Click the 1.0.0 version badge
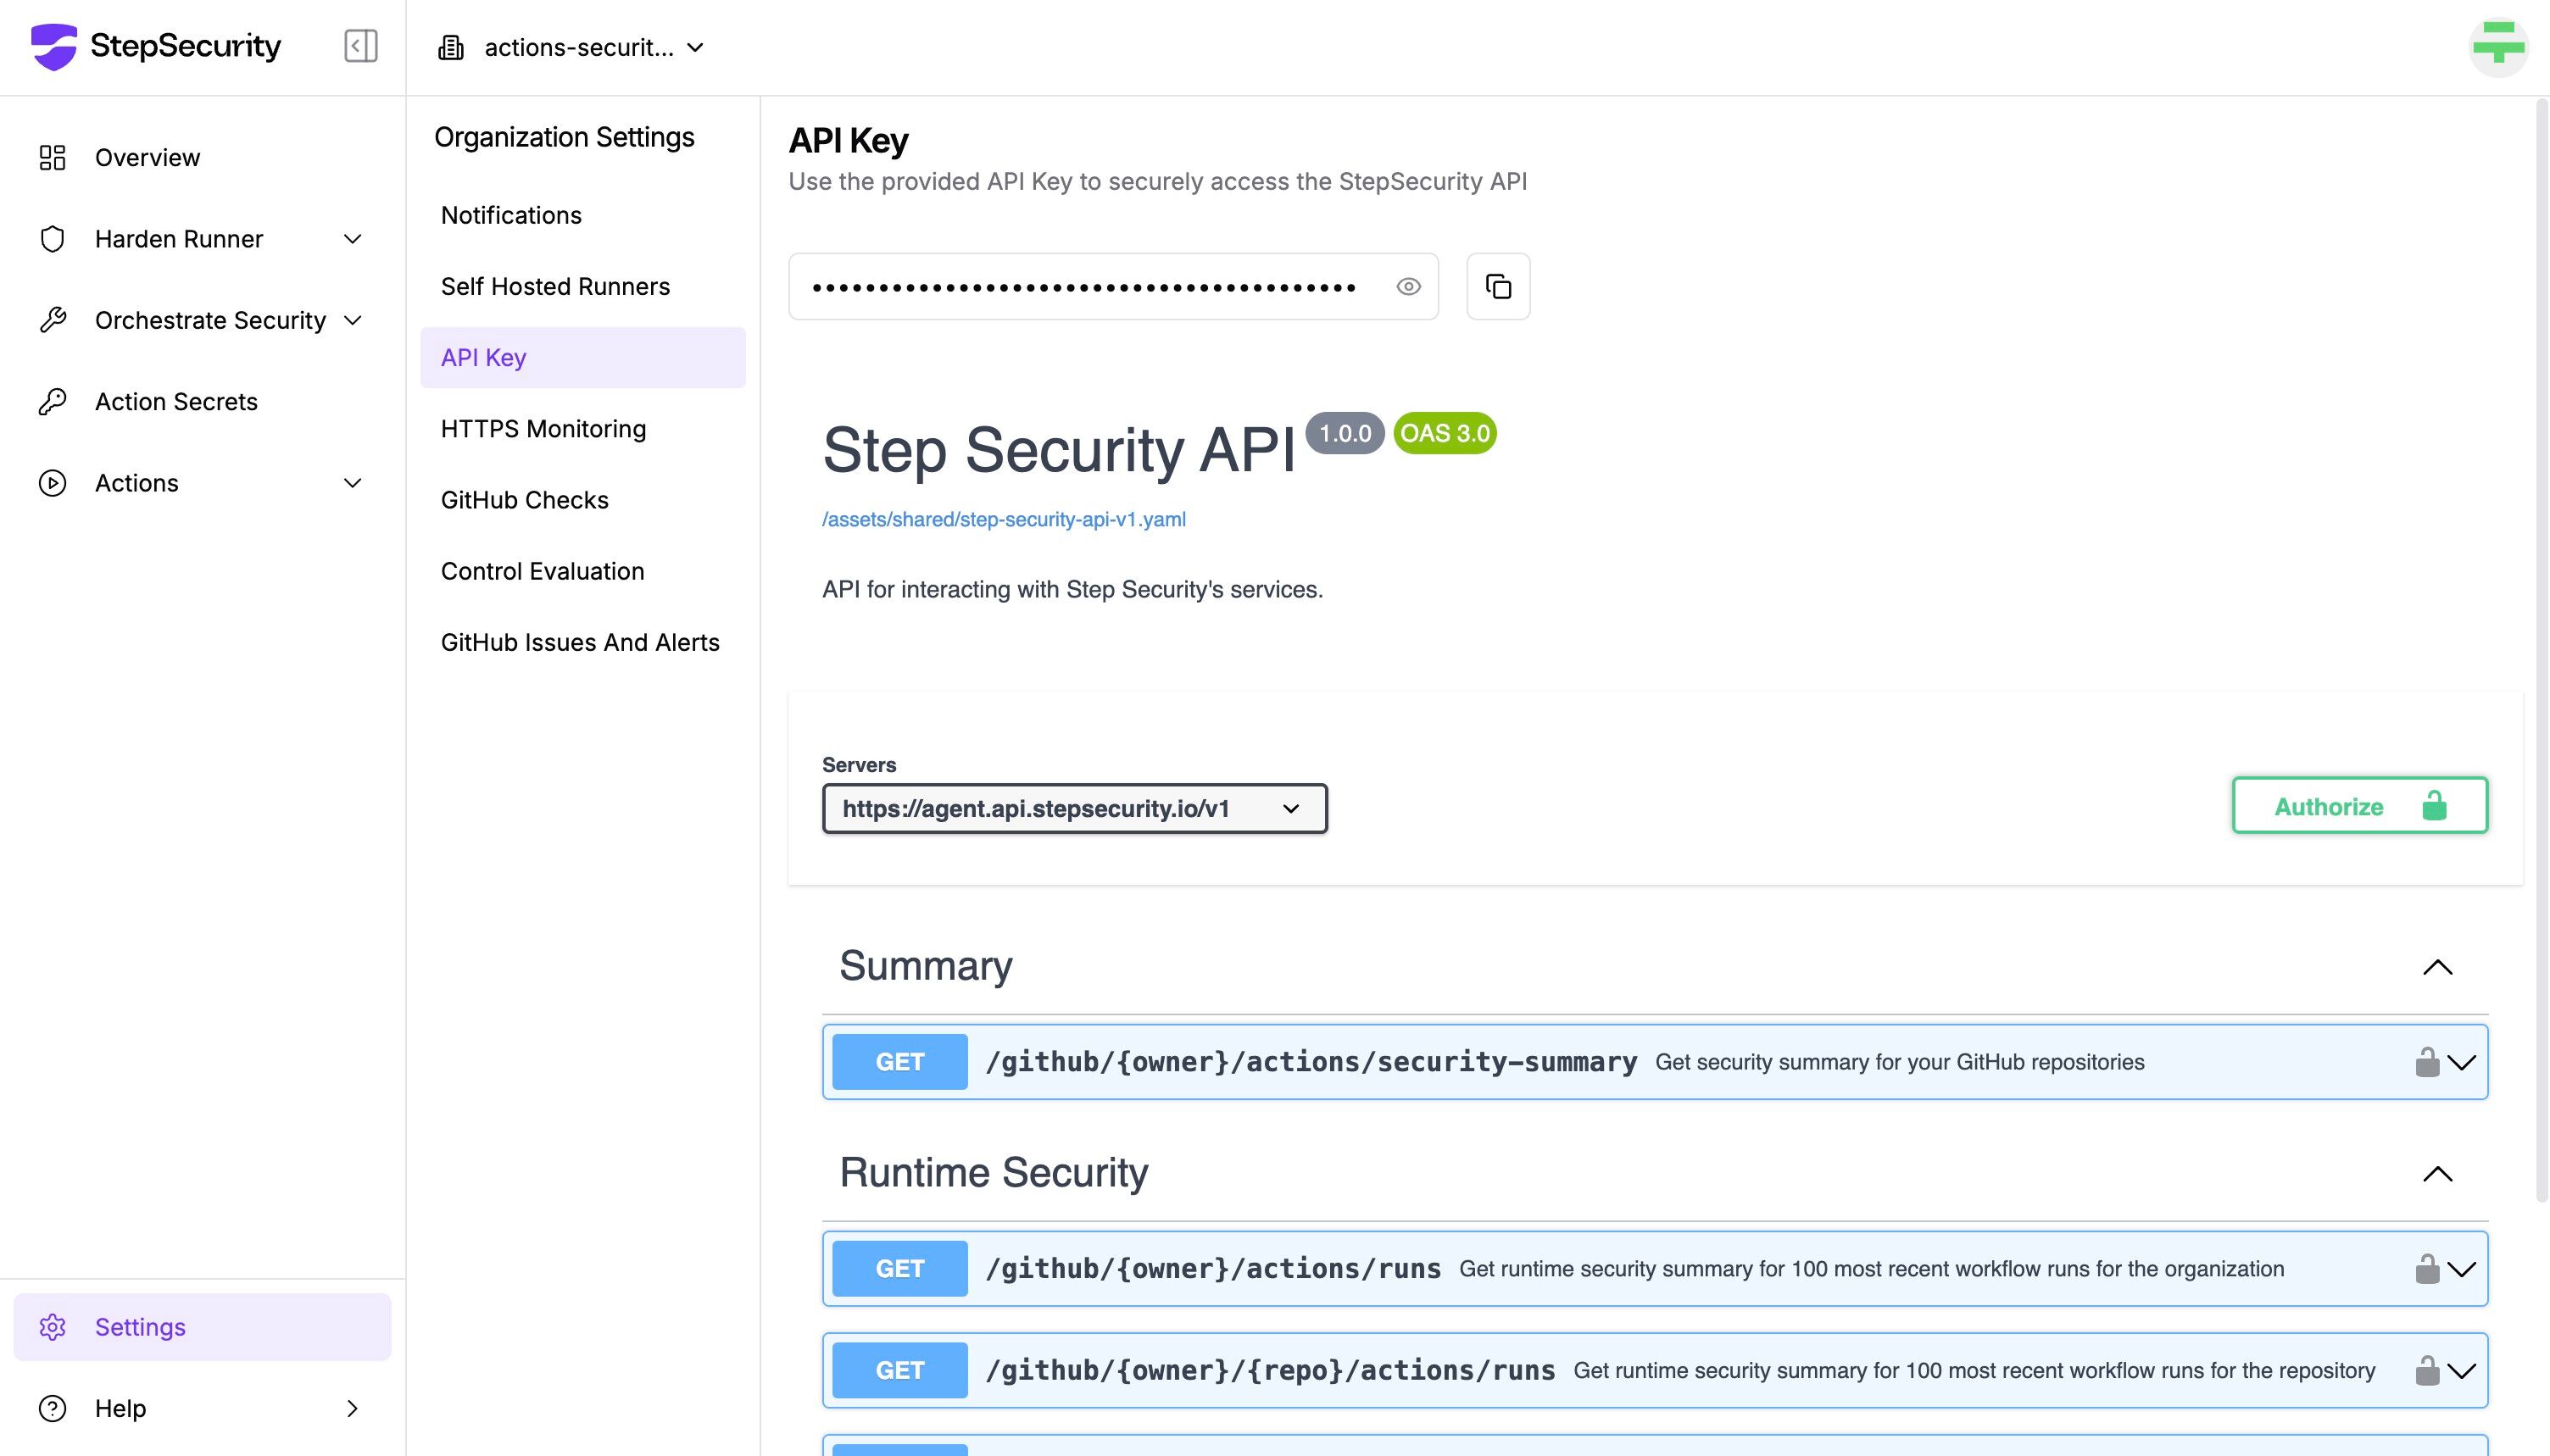Viewport: 2550px width, 1456px height. pyautogui.click(x=1345, y=433)
